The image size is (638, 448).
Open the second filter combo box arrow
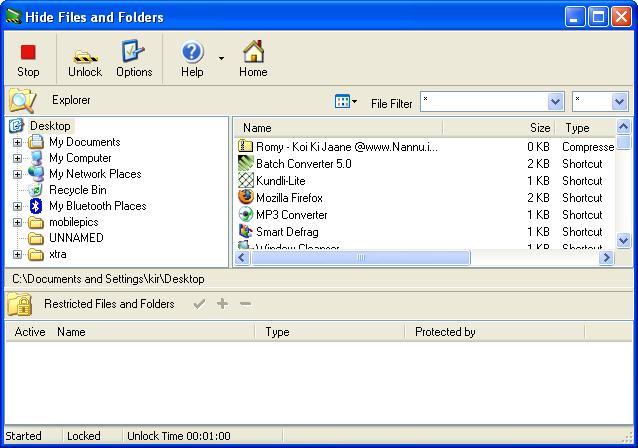click(x=619, y=101)
